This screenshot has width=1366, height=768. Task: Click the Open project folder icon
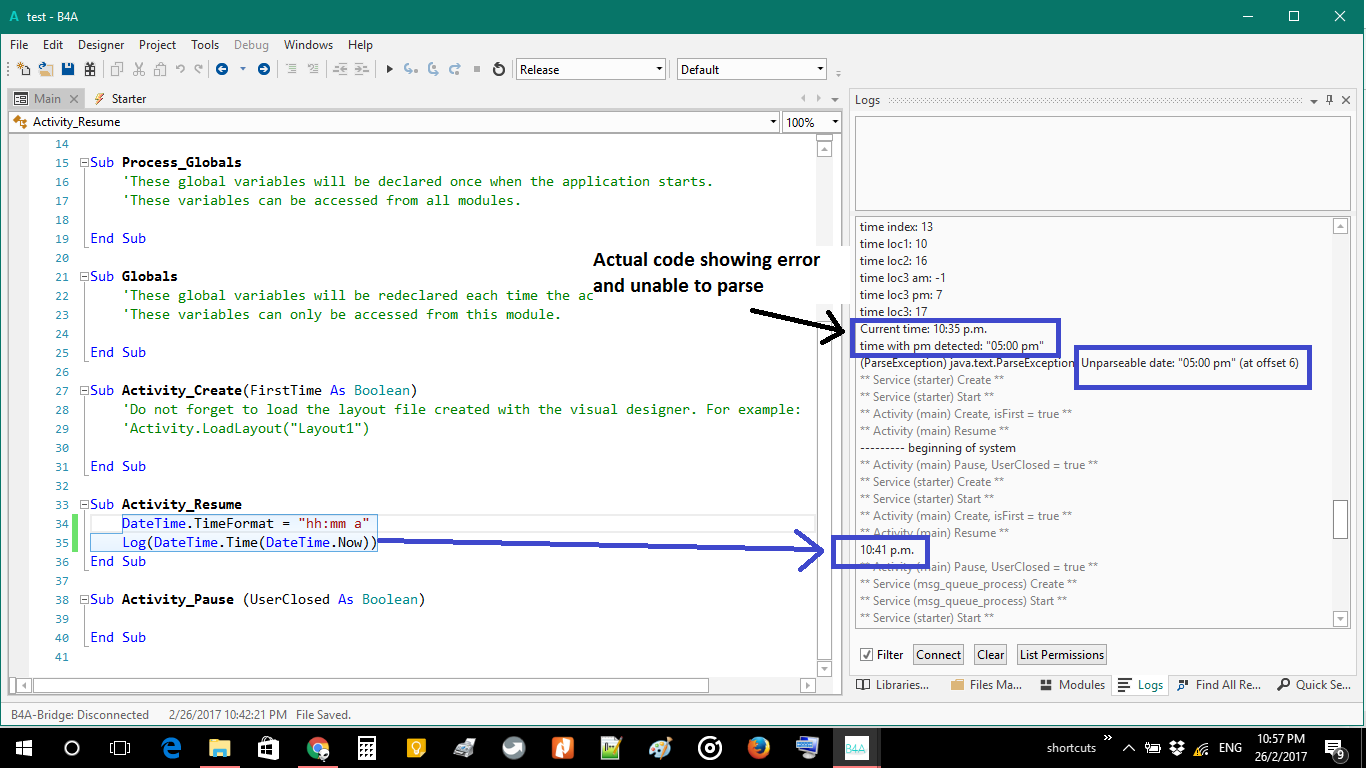point(46,69)
